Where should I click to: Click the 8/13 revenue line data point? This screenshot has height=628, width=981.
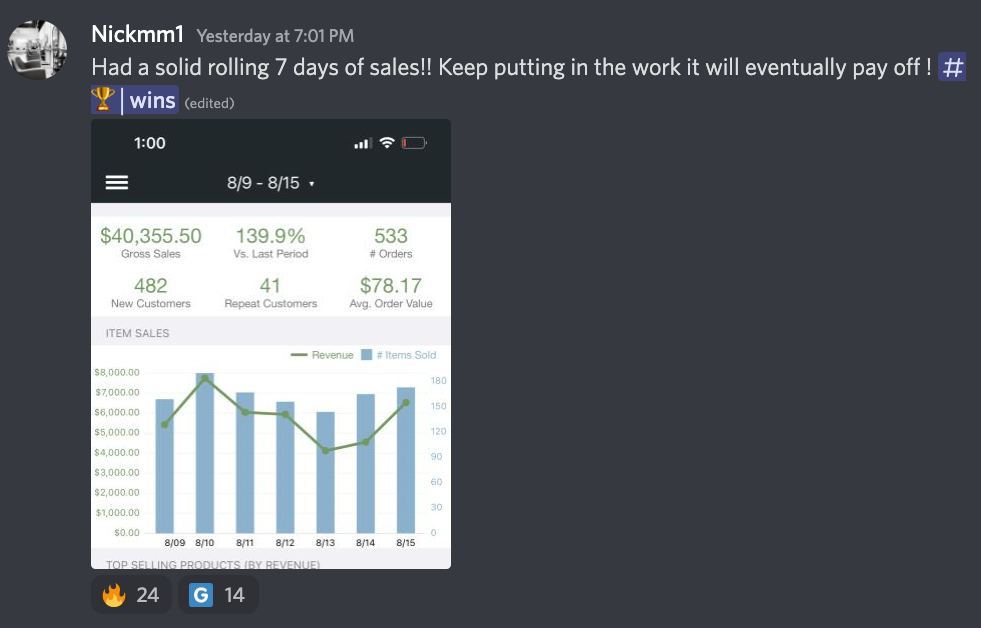point(325,450)
